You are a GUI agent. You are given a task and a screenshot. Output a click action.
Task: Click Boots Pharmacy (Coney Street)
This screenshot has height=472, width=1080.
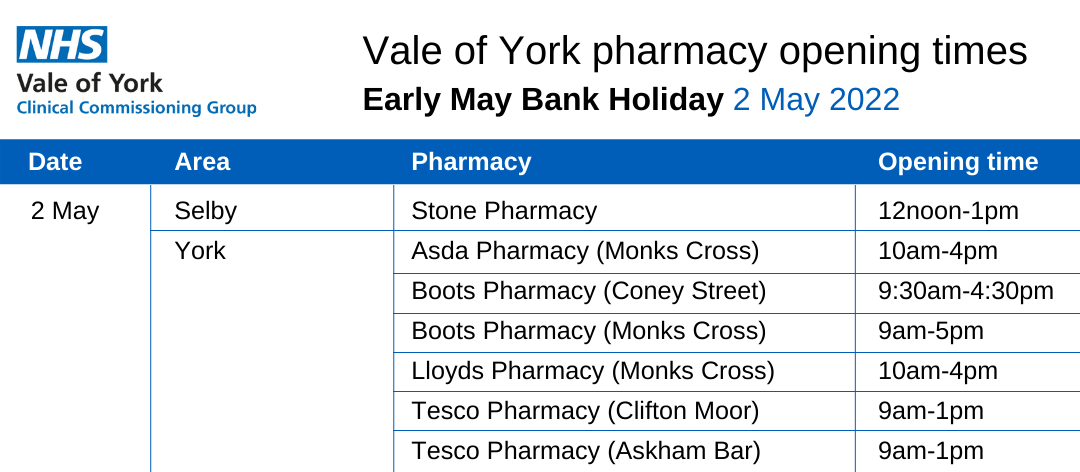(x=589, y=291)
